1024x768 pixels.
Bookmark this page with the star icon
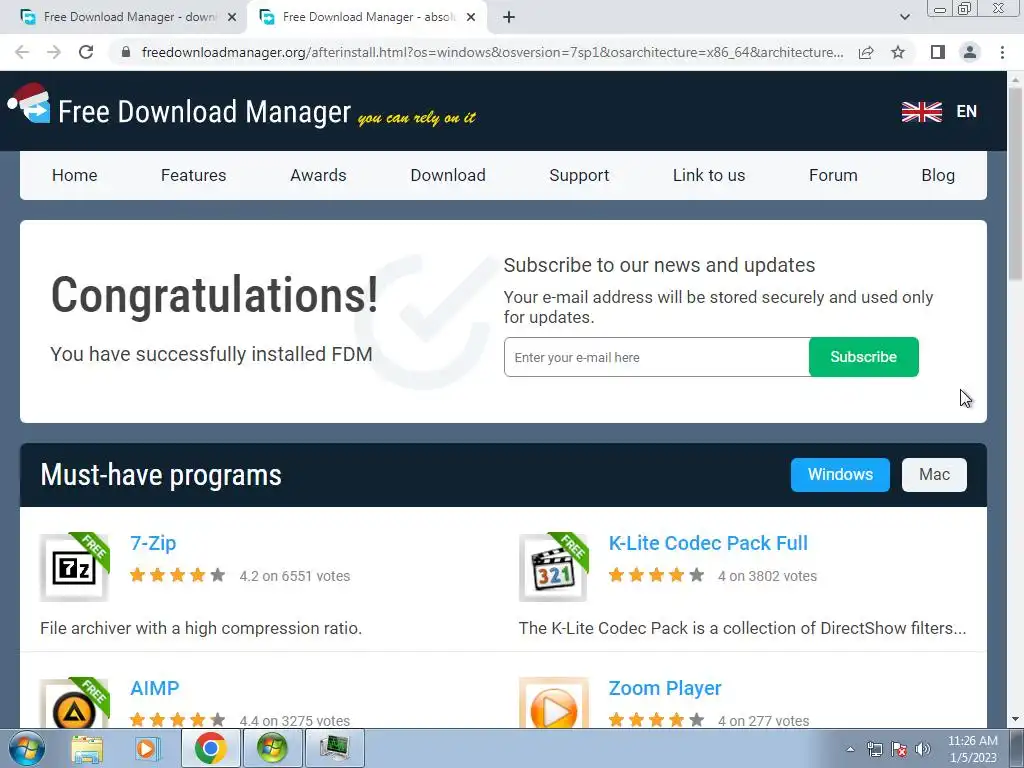click(x=898, y=52)
